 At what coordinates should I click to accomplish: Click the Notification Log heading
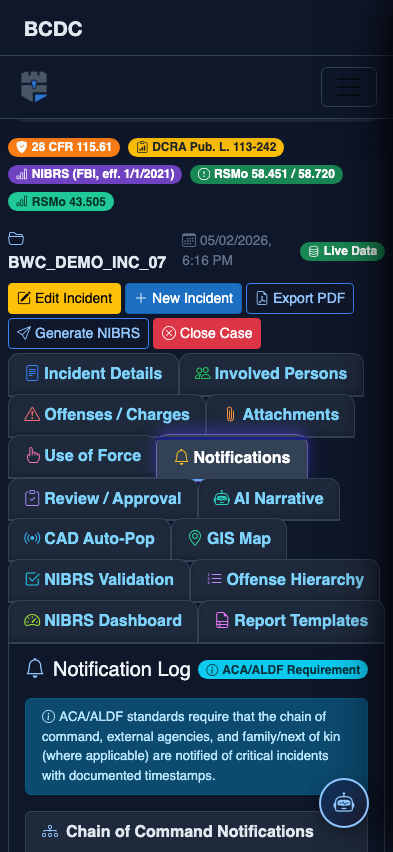pyautogui.click(x=122, y=669)
